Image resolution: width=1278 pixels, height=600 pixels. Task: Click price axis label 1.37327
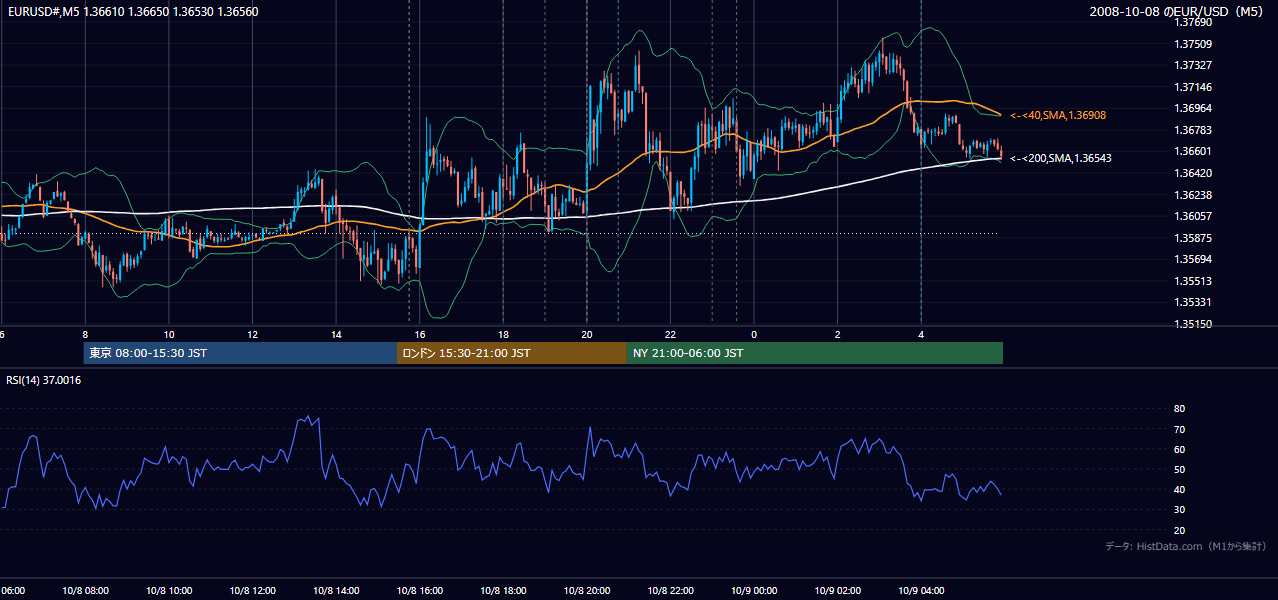click(1193, 65)
